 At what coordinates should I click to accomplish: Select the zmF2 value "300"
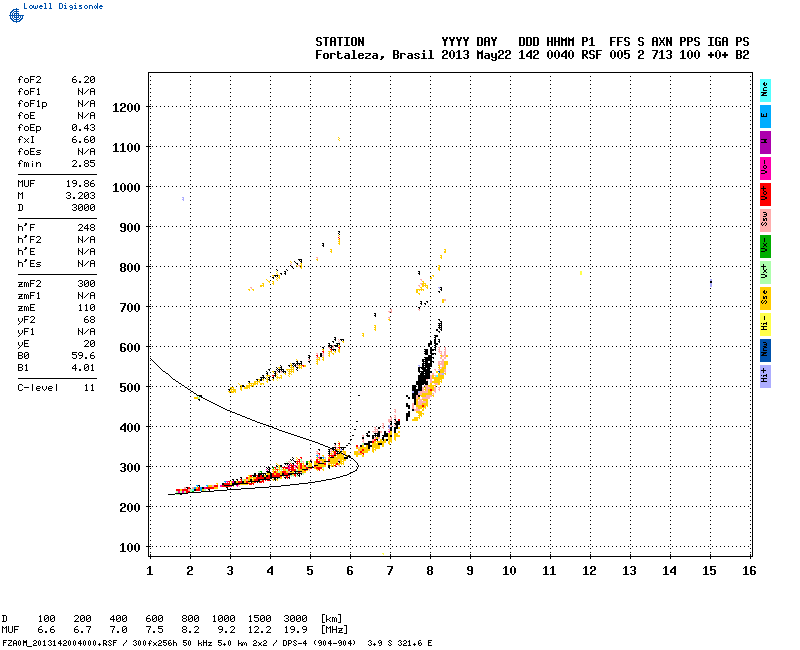click(x=87, y=284)
